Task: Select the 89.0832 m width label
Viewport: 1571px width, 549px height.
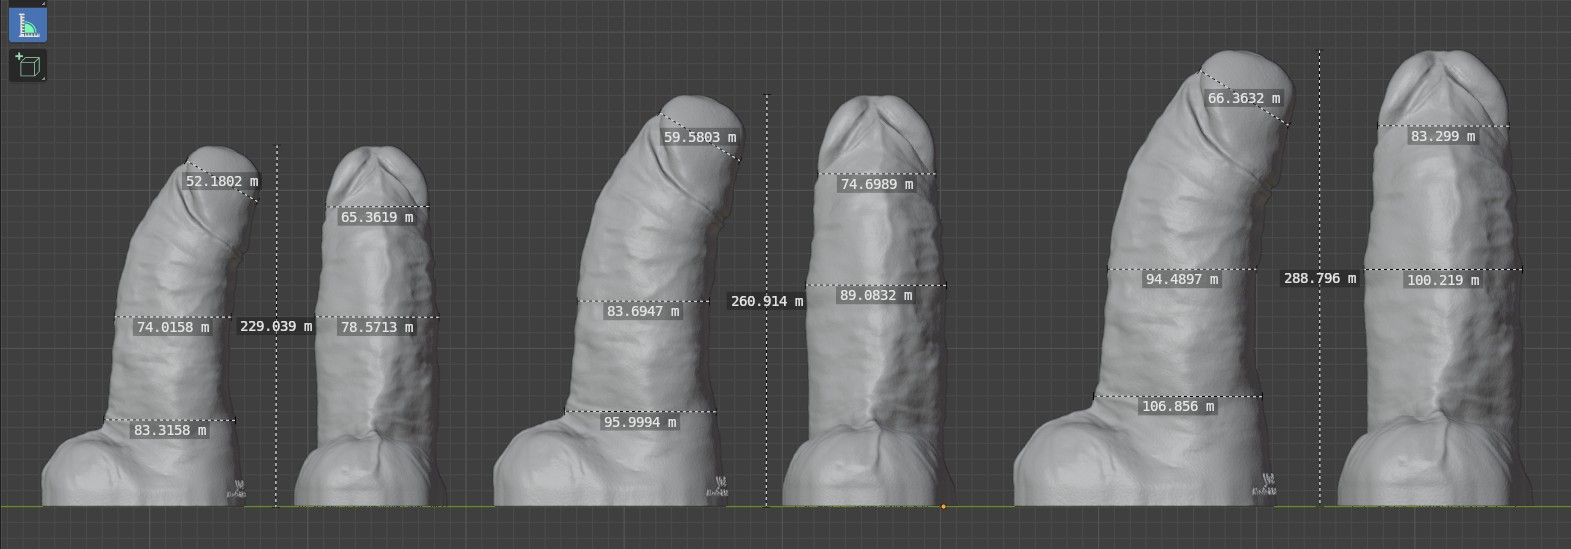Action: [x=875, y=295]
